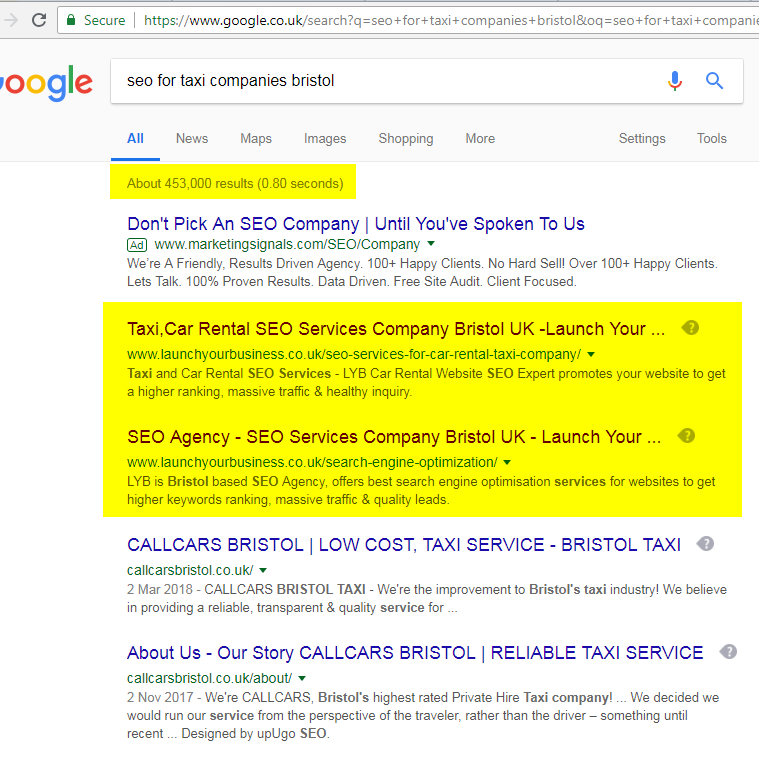Viewport: 759px width, 759px height.
Task: Click in the browser address bar URL
Action: [x=450, y=20]
